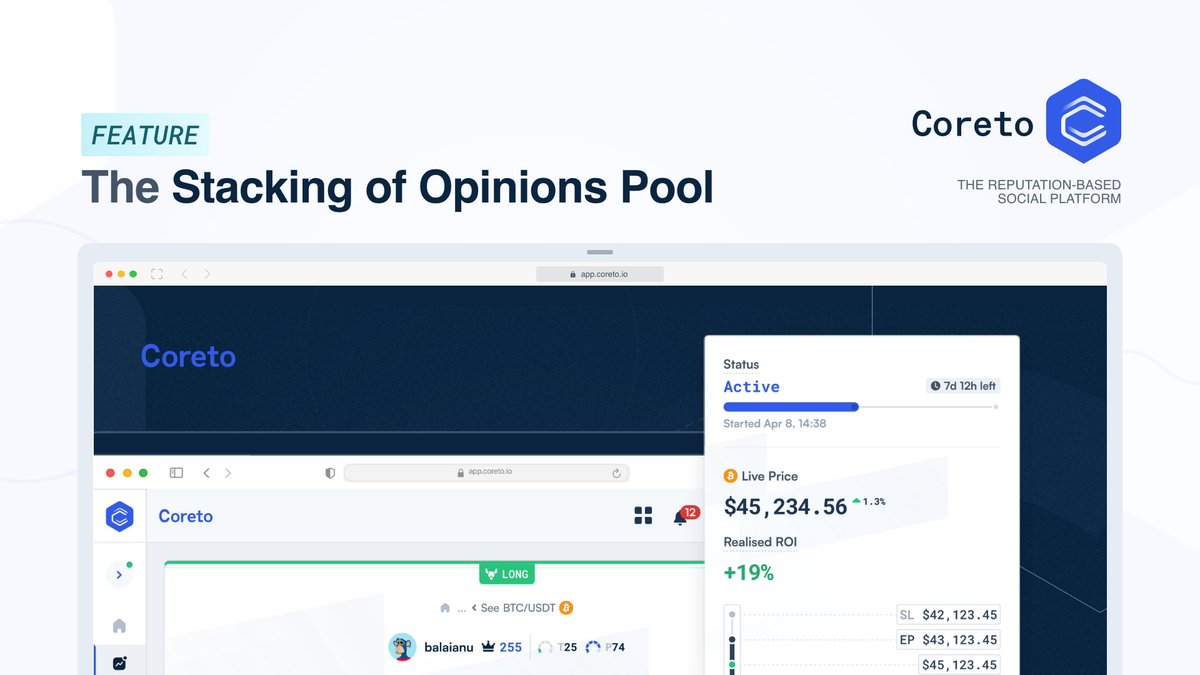Screen dimensions: 1200x675
Task: Click the large Coreto hexagon logo top right
Action: [x=1083, y=121]
